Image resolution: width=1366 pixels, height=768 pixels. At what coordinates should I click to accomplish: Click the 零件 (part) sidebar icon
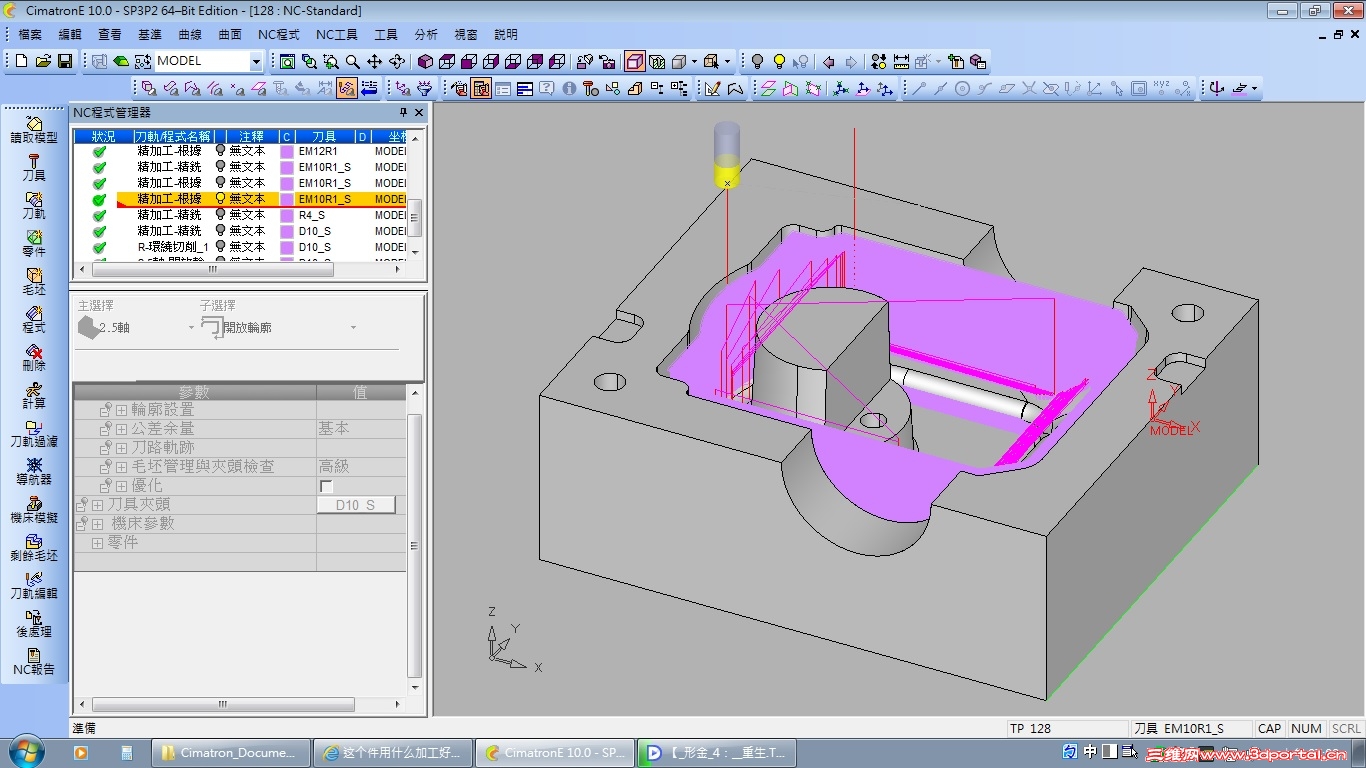pos(34,244)
